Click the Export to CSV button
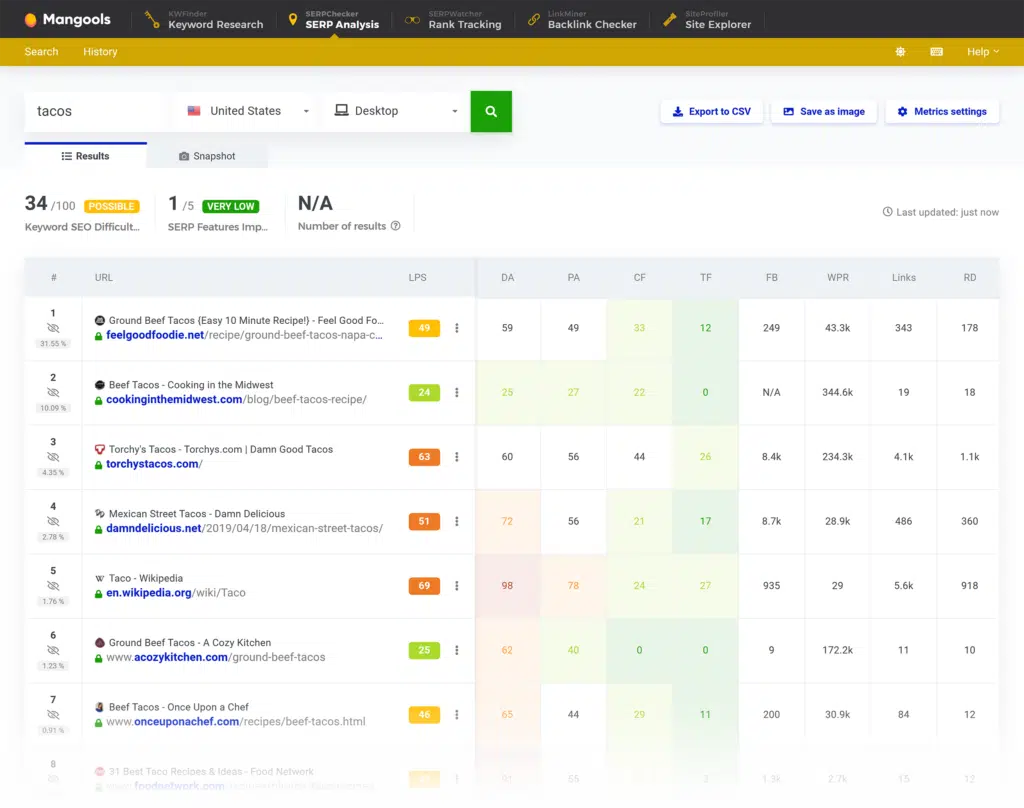 [711, 111]
